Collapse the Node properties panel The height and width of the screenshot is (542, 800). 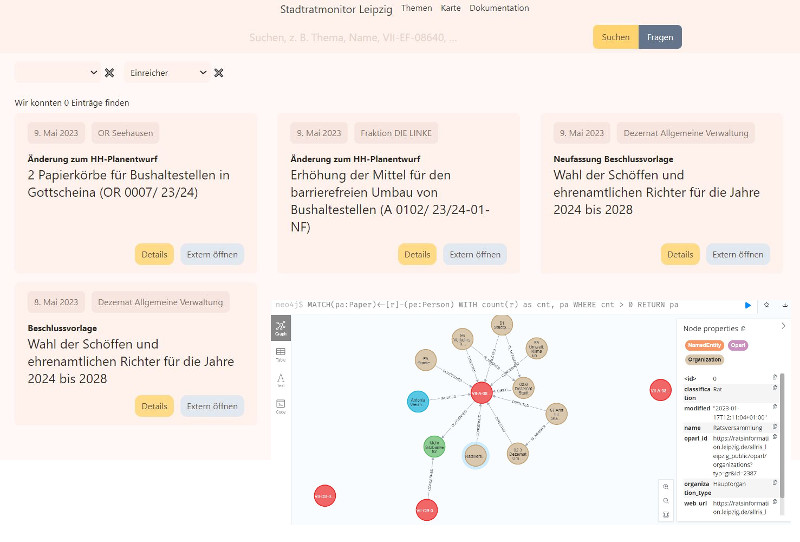(783, 327)
